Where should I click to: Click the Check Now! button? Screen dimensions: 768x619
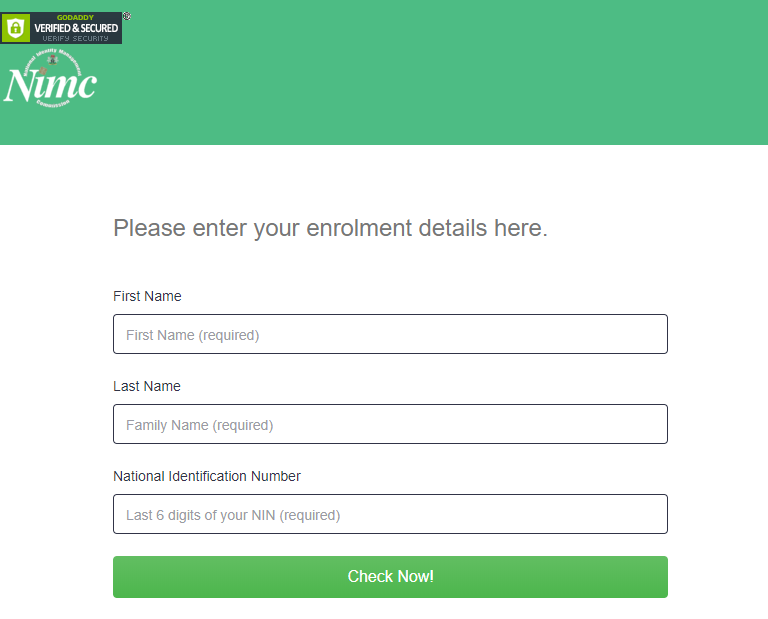(x=390, y=577)
